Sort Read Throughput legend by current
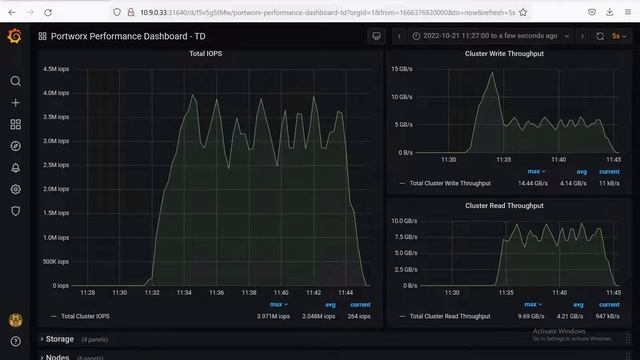The width and height of the screenshot is (640, 360). [609, 305]
